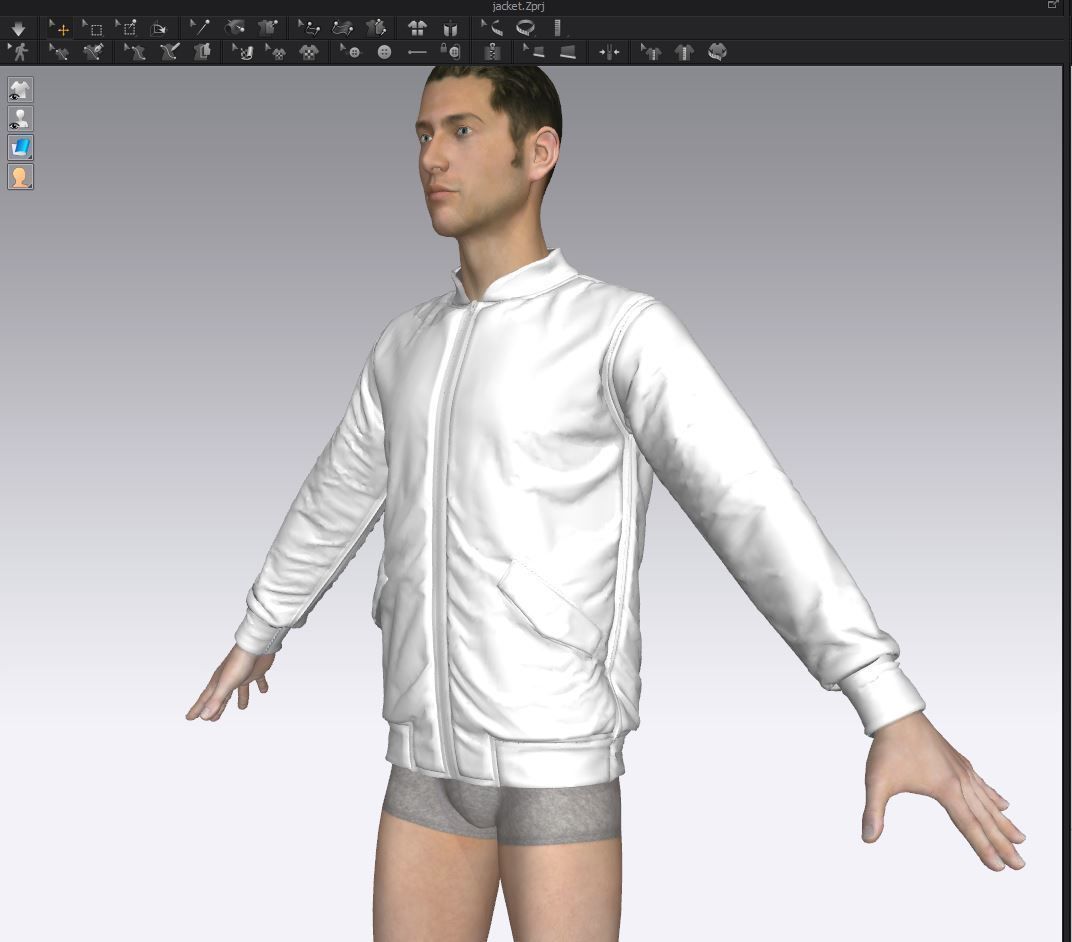
Task: Choose Garment circumference measure tool
Action: 717,52
